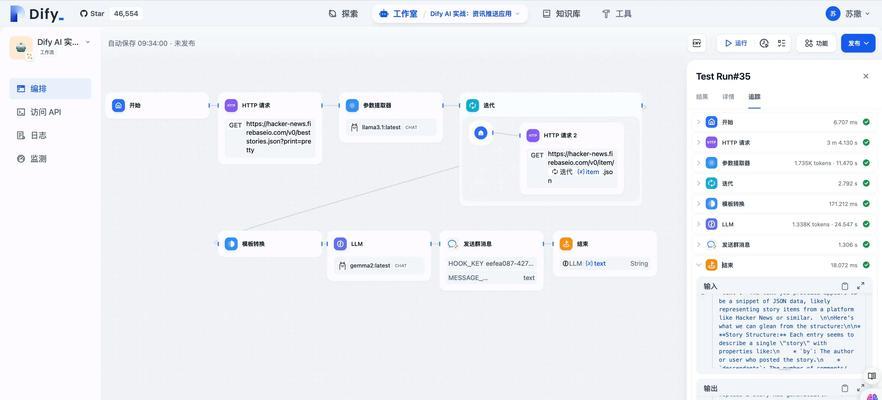Open 访问 API in the sidebar
This screenshot has height=400, width=882.
[x=50, y=112]
